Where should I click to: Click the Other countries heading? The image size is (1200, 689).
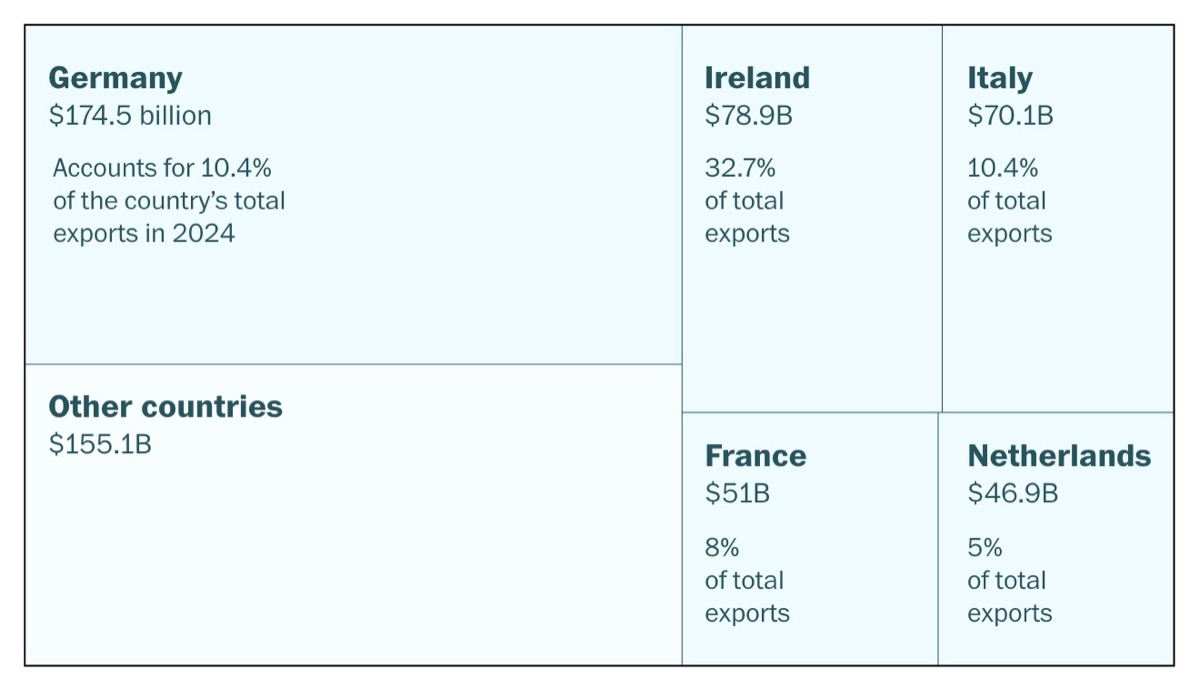click(x=165, y=407)
